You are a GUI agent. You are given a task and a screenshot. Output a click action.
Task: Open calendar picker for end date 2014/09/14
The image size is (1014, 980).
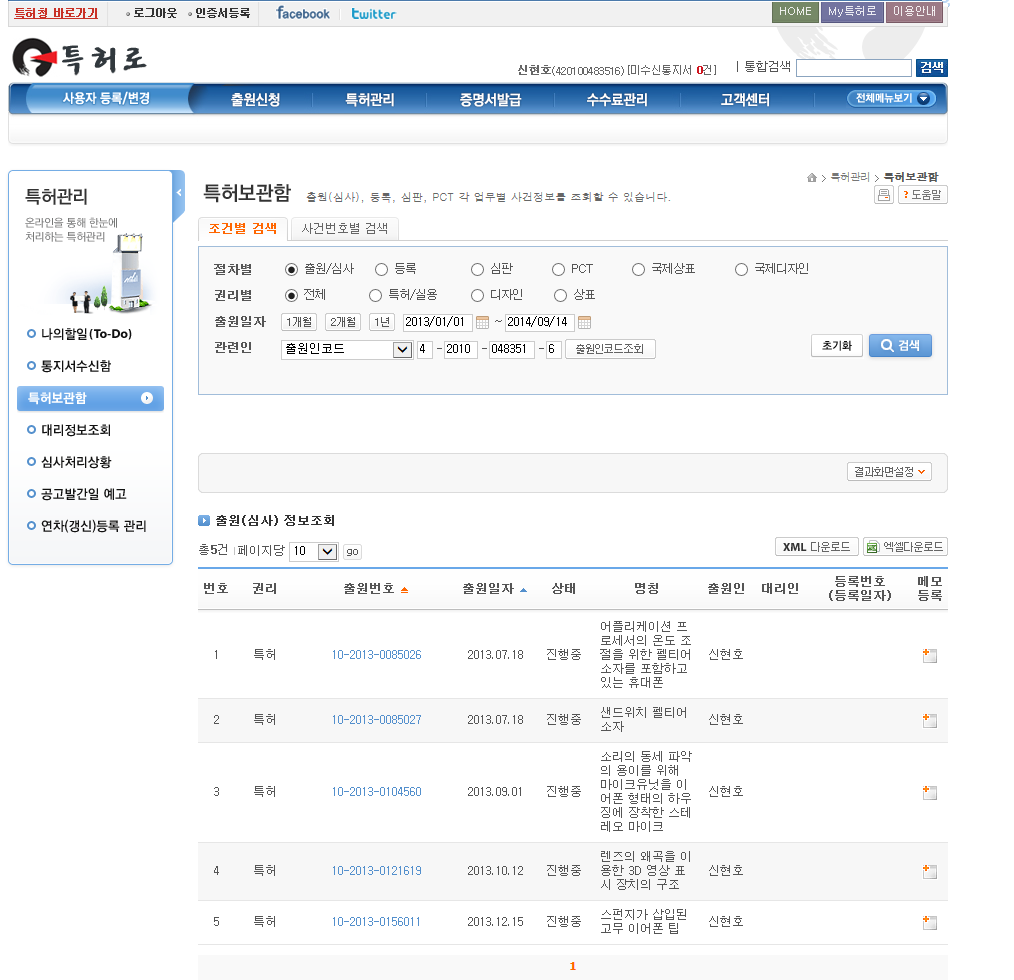pos(585,322)
